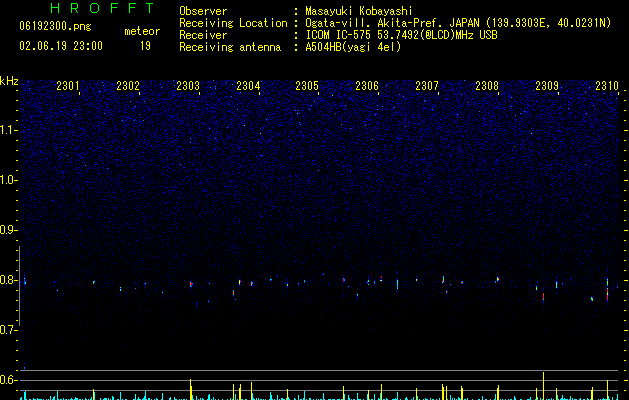This screenshot has width=629, height=400.
Task: Click time marker 2303
Action: click(188, 86)
